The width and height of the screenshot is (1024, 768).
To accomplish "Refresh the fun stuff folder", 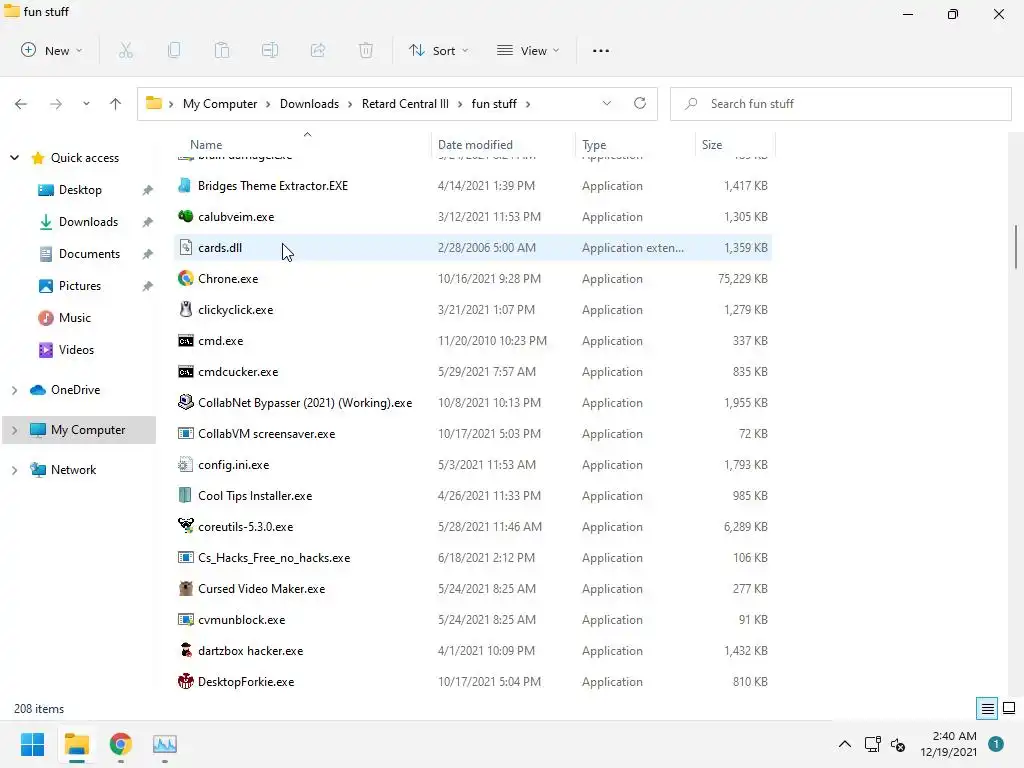I will tap(640, 103).
